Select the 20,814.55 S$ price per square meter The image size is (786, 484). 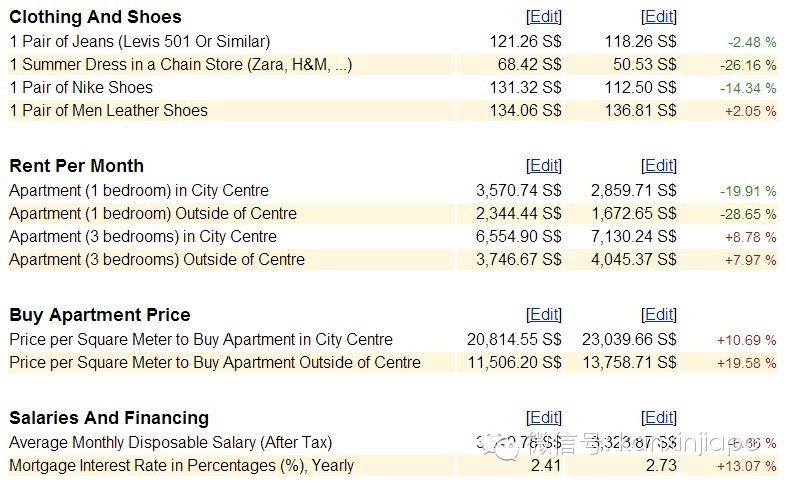(514, 340)
